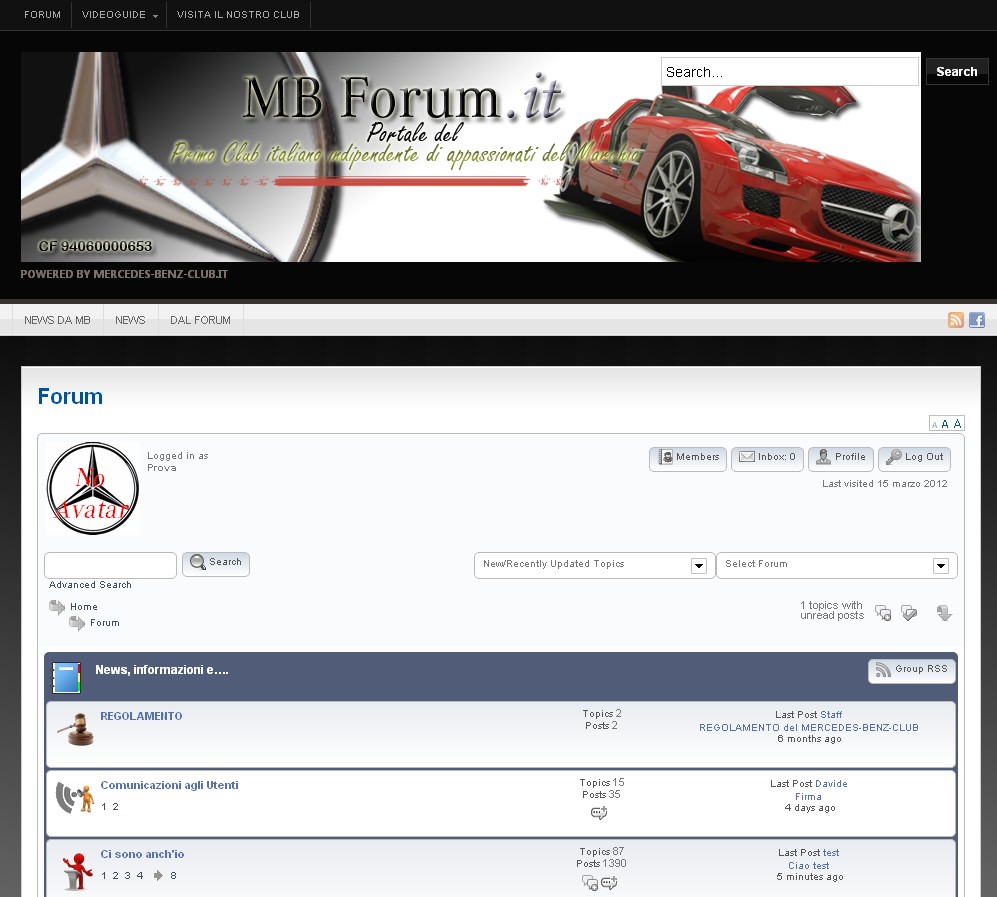Go to page 2 of Comunicazioni agli Utenti
Viewport: 997px width, 897px height.
115,807
